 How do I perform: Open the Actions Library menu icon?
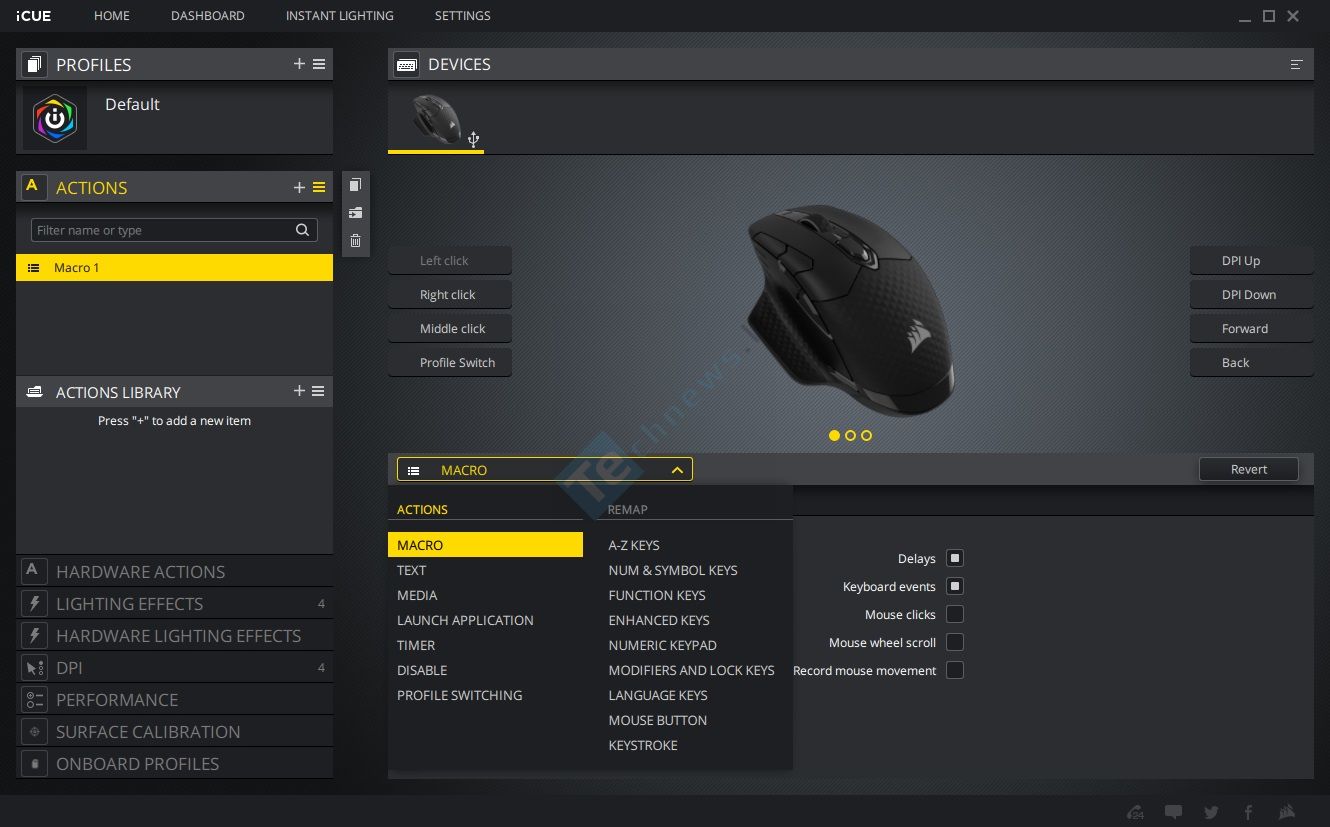pos(319,391)
